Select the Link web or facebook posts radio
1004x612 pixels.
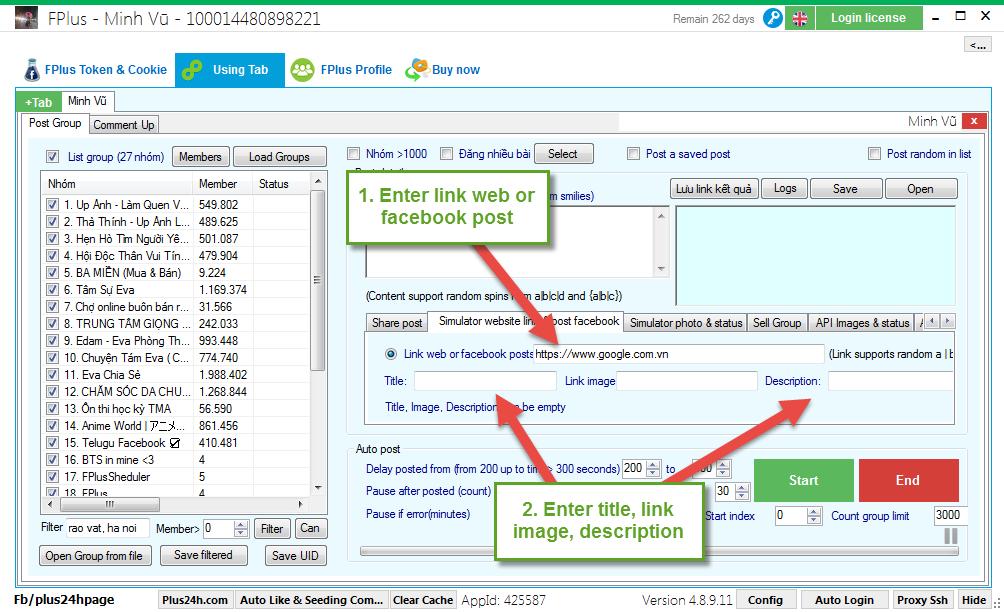(x=391, y=354)
